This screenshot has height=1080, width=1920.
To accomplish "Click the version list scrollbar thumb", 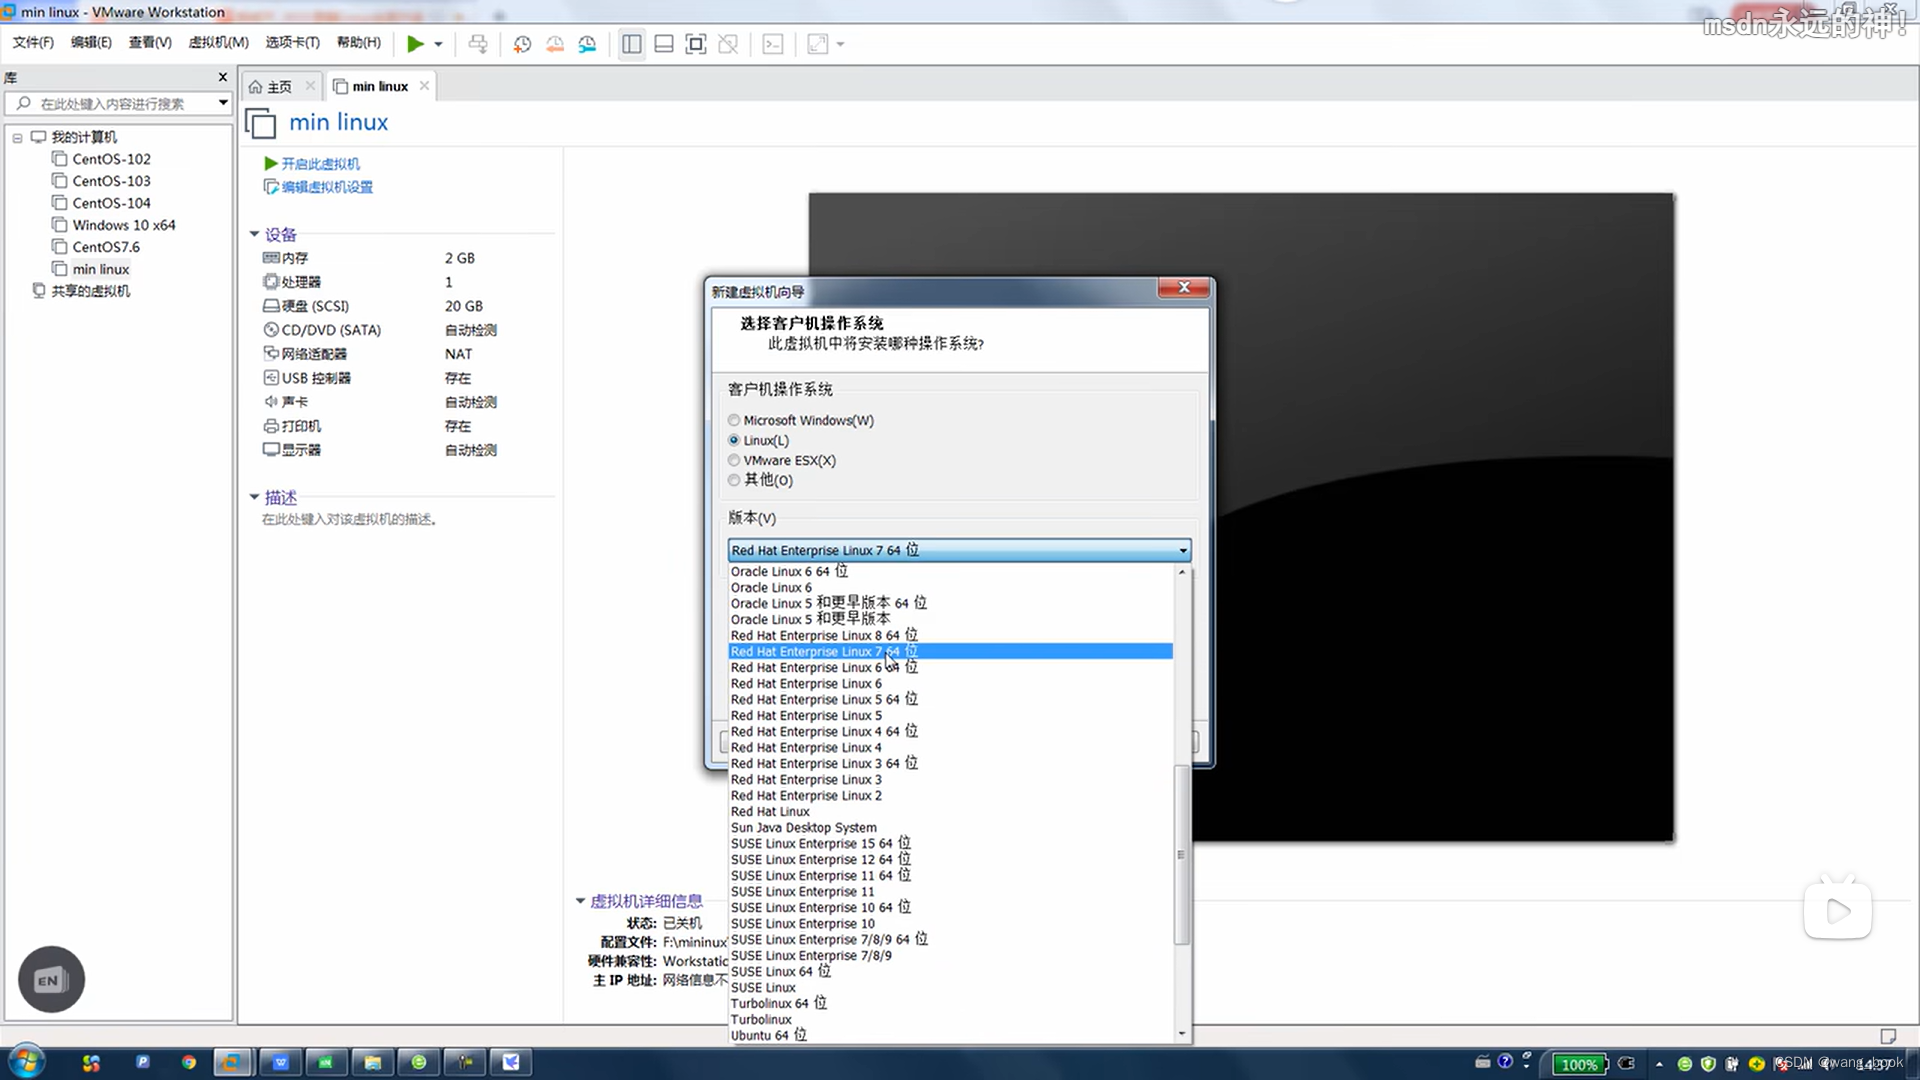I will click(1181, 855).
